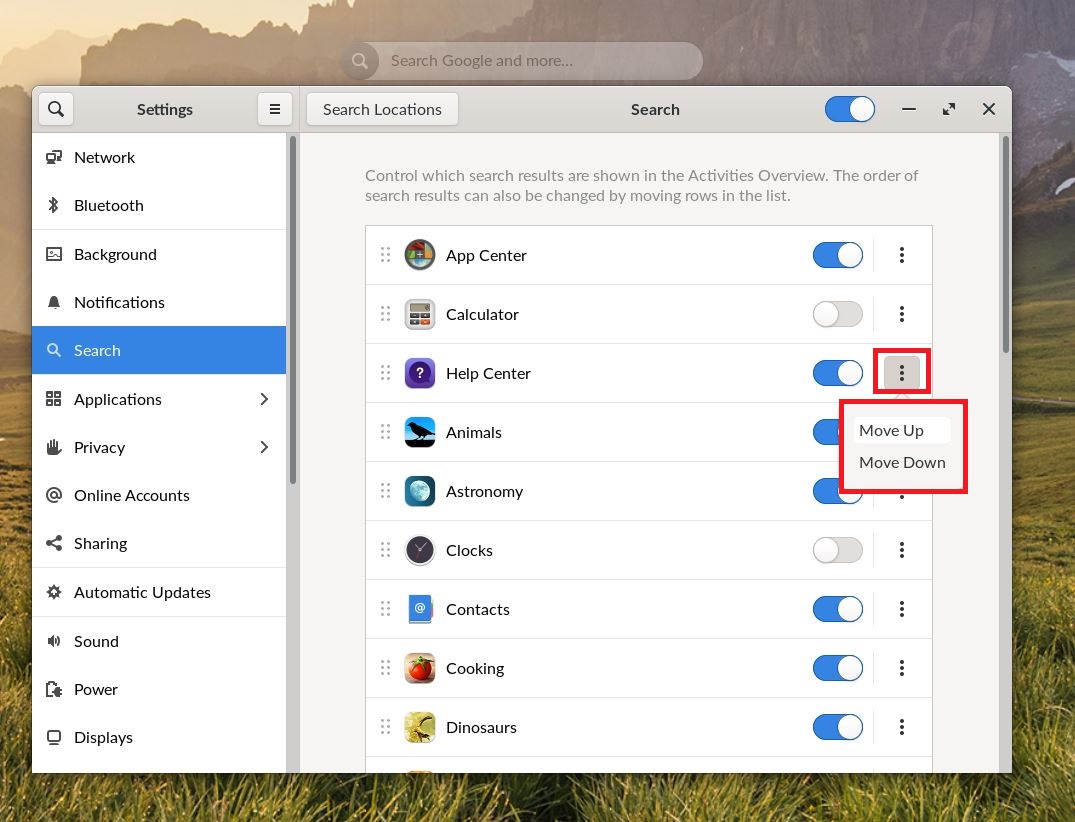This screenshot has height=822, width=1075.
Task: Click the Calculator app icon
Action: click(x=420, y=314)
